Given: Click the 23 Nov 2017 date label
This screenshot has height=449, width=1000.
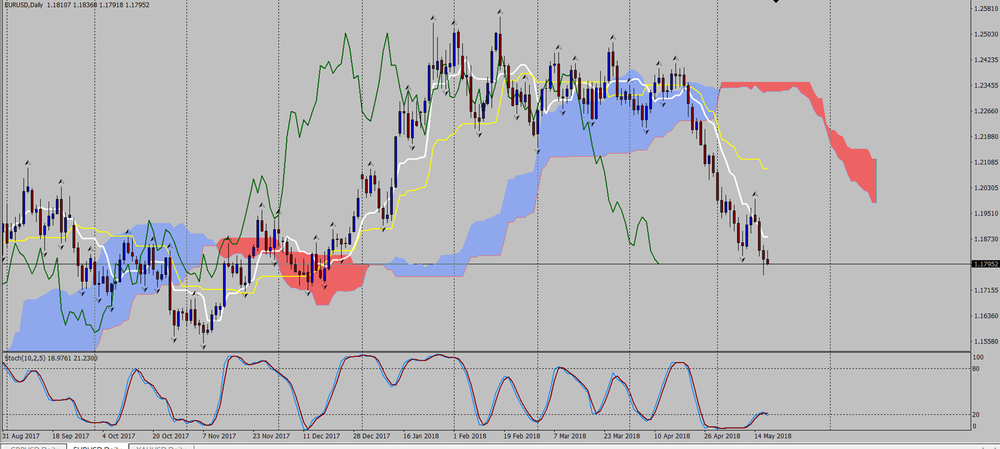Looking at the screenshot, I should click(x=270, y=436).
